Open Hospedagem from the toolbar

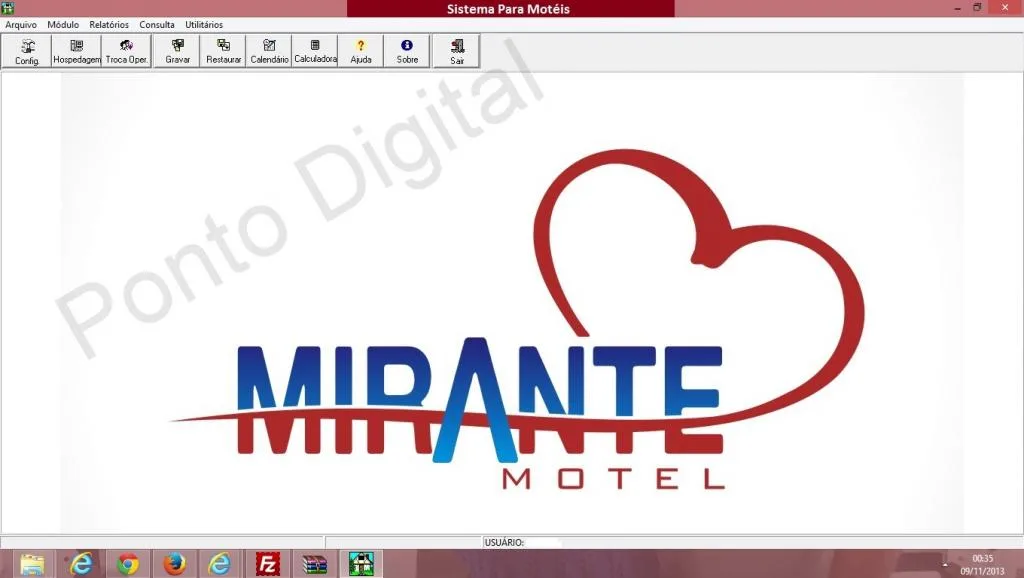(x=76, y=52)
